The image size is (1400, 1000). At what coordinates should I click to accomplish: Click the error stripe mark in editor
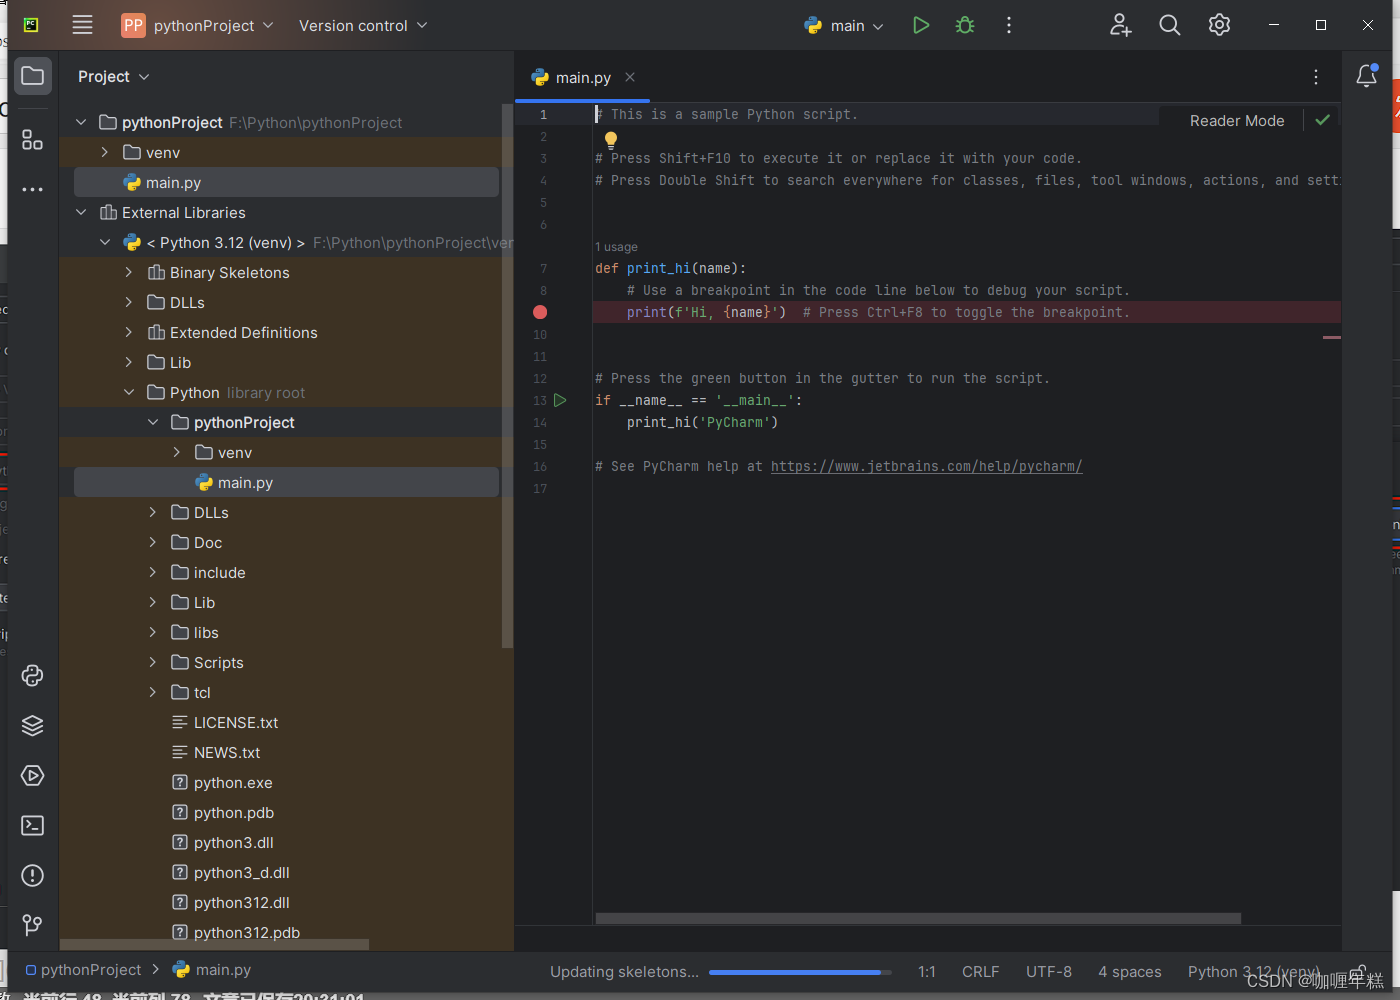[1332, 338]
